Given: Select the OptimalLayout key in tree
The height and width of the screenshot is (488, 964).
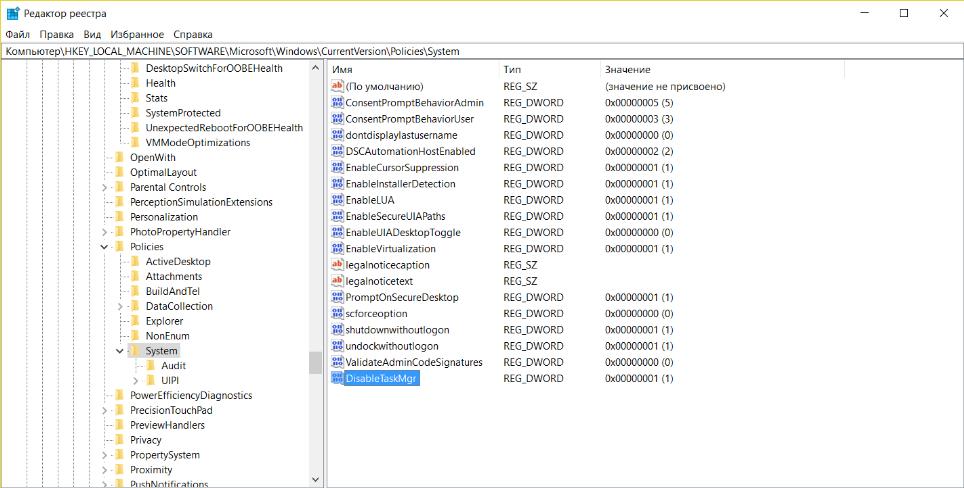Looking at the screenshot, I should [163, 172].
